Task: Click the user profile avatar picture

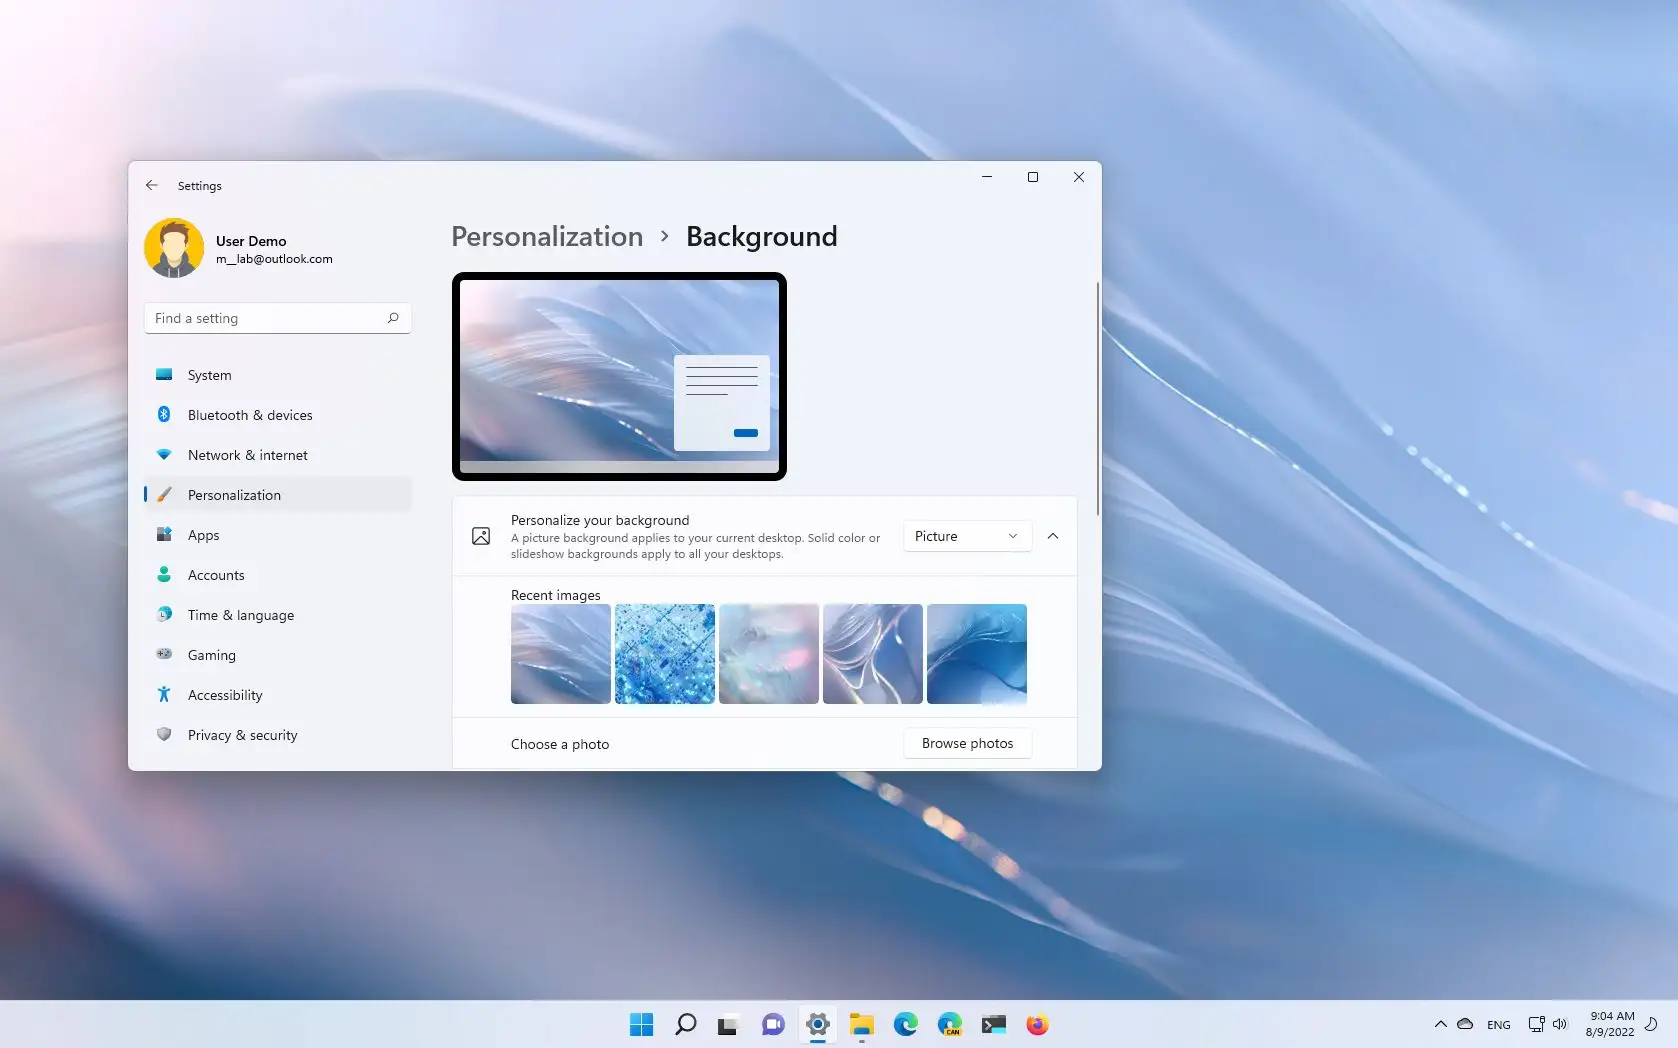Action: (x=174, y=248)
